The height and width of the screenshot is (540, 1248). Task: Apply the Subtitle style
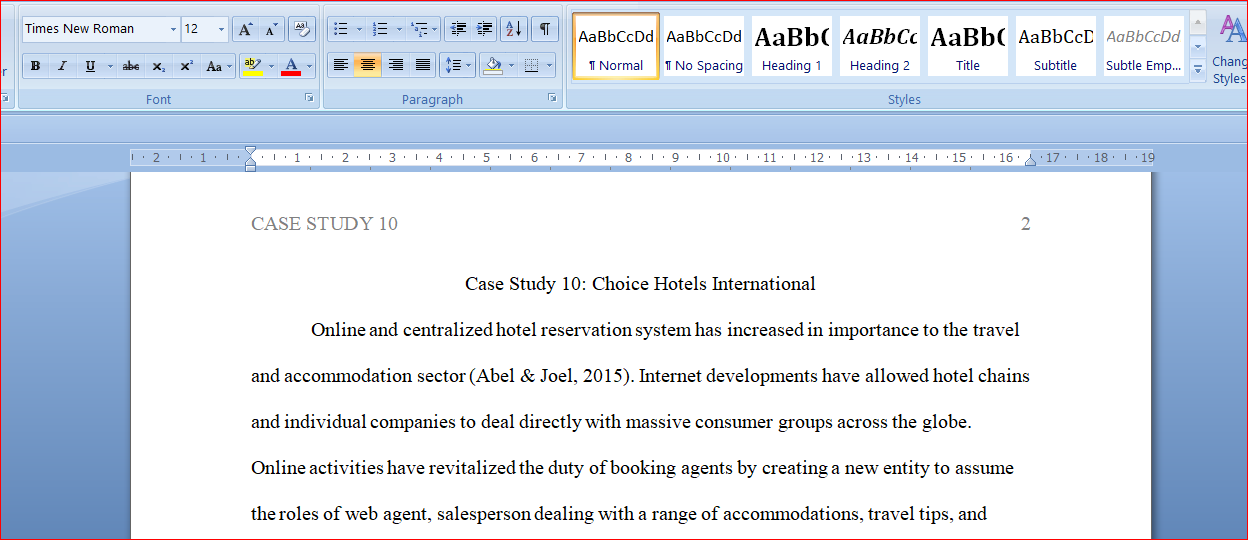coord(1056,46)
